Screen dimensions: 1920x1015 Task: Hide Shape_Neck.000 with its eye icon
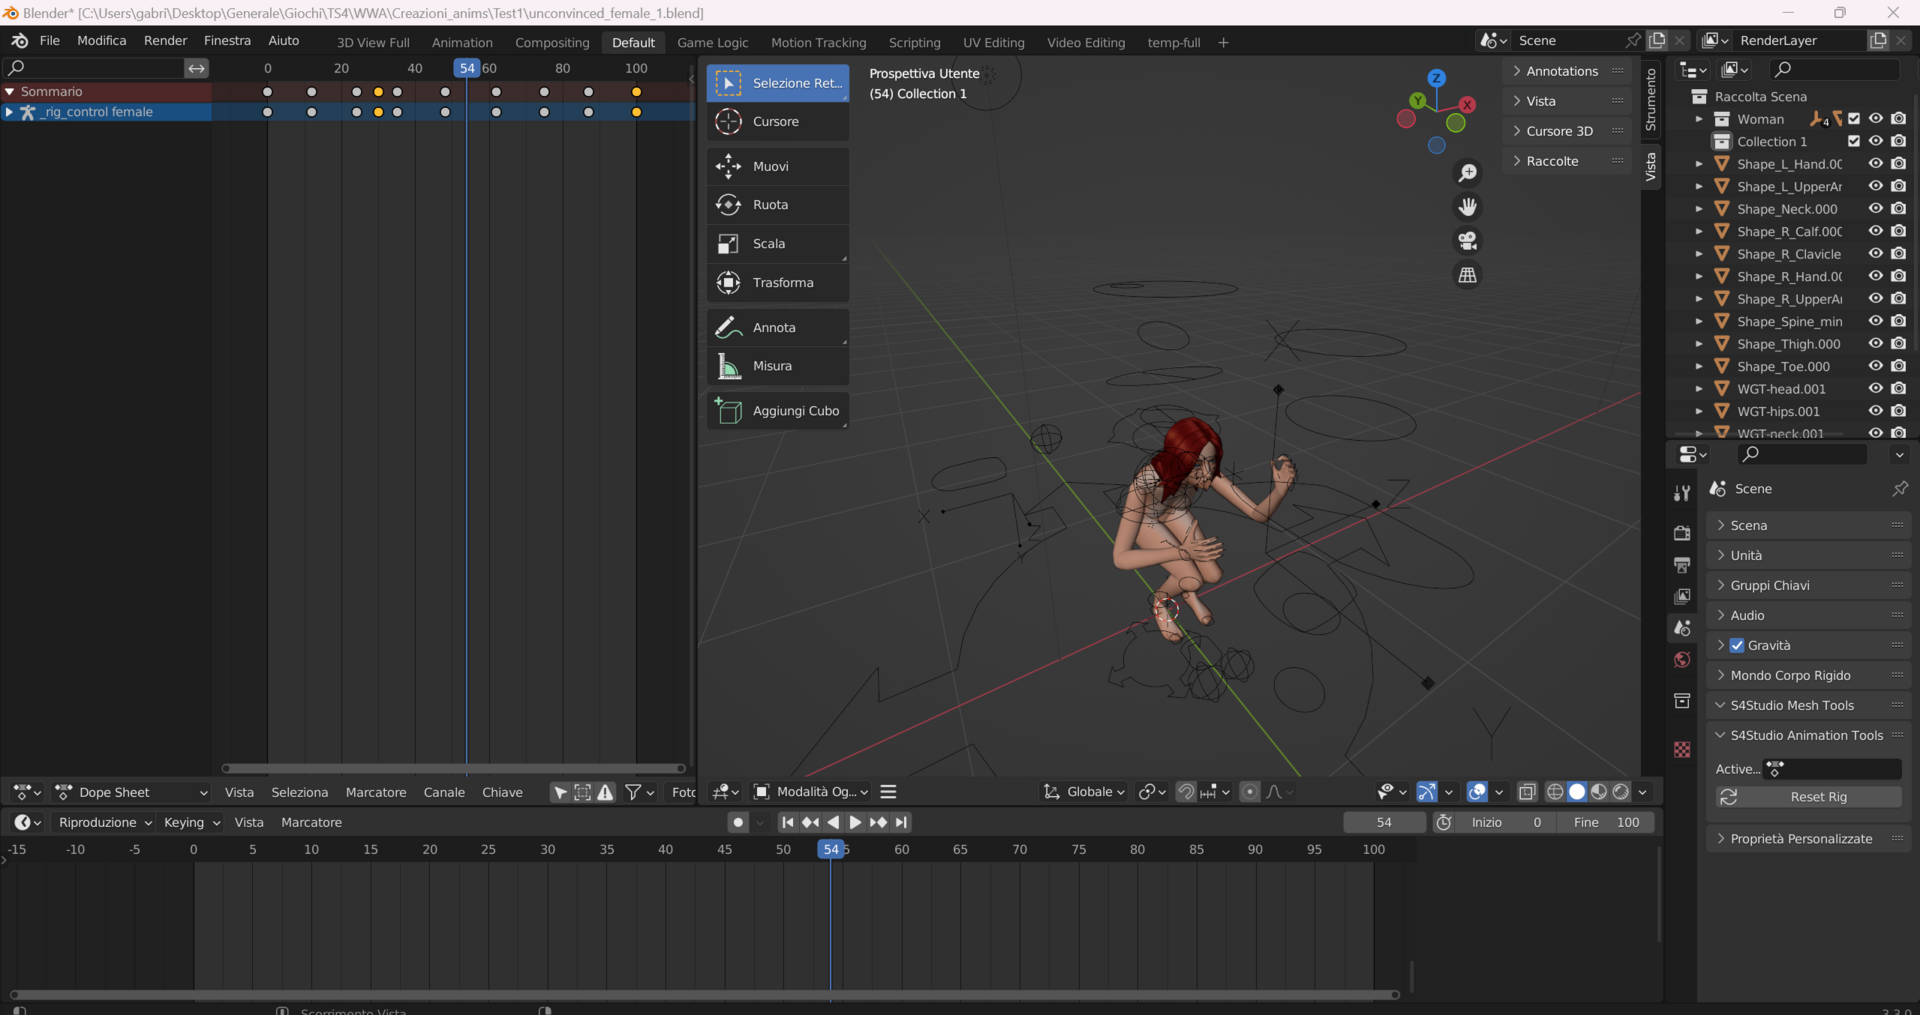[1876, 209]
